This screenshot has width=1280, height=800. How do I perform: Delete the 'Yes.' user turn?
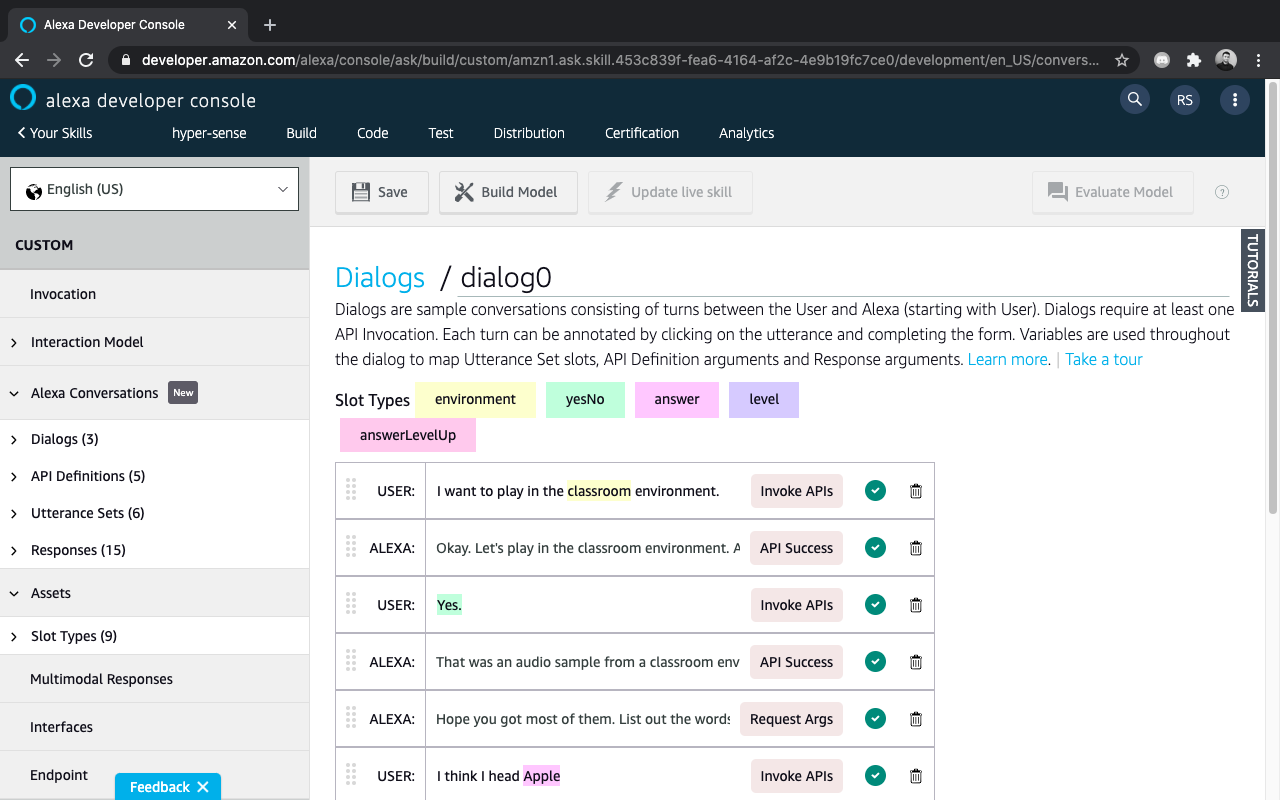tap(915, 605)
